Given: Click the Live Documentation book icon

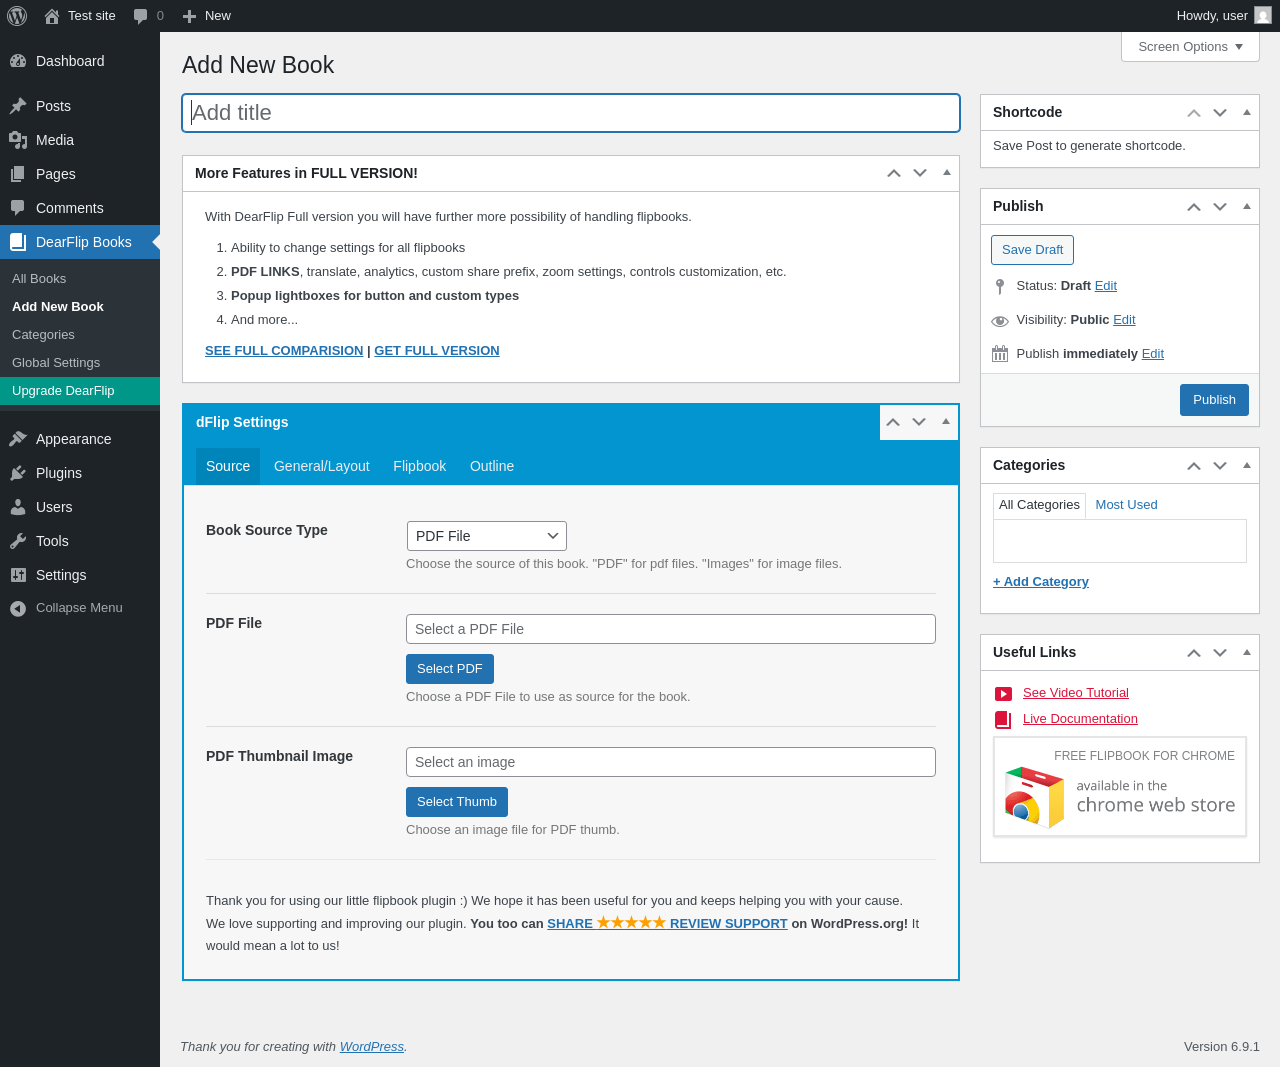Looking at the screenshot, I should 1004,720.
